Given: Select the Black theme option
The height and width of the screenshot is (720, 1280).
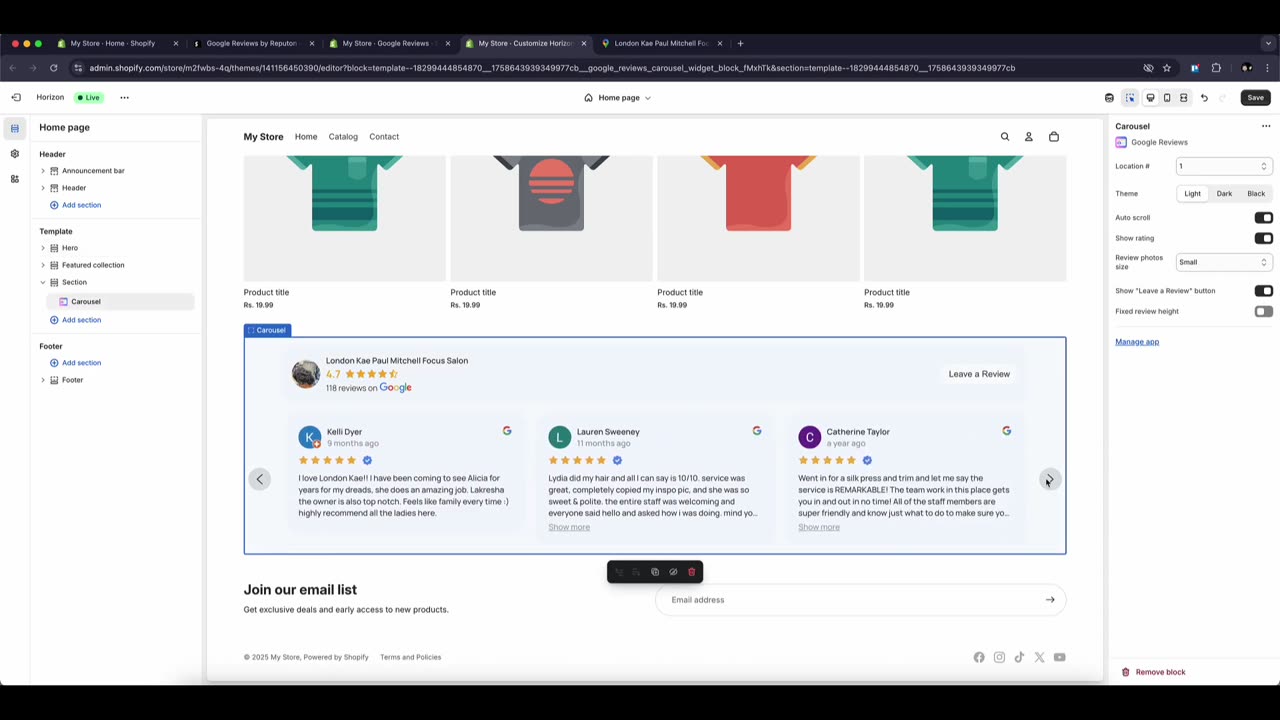Looking at the screenshot, I should [1256, 194].
